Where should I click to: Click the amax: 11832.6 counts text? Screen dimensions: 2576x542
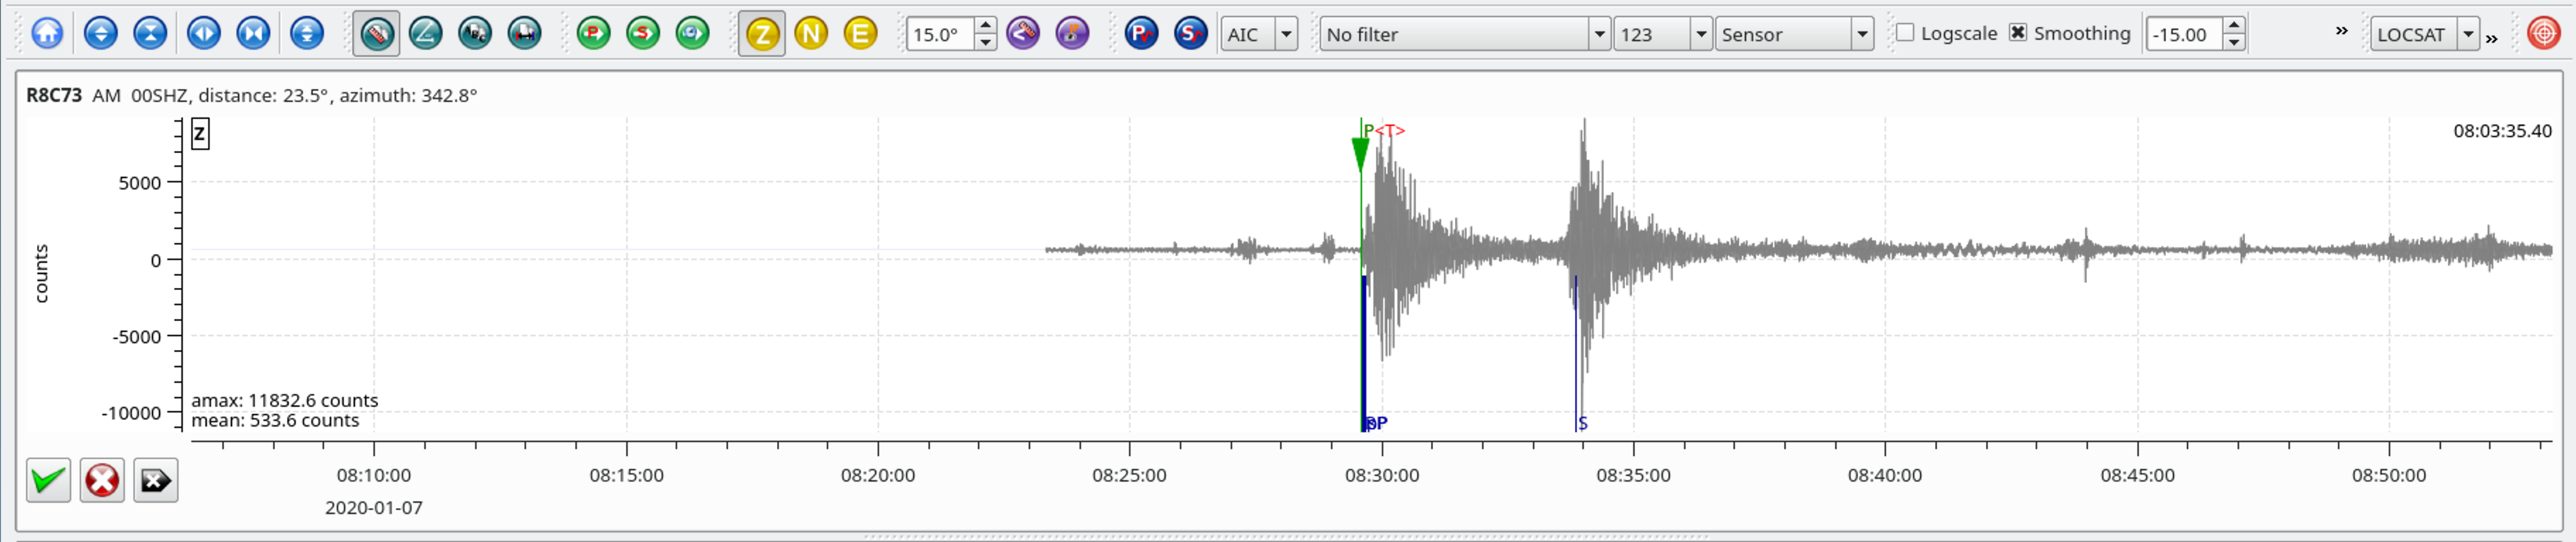(x=285, y=400)
